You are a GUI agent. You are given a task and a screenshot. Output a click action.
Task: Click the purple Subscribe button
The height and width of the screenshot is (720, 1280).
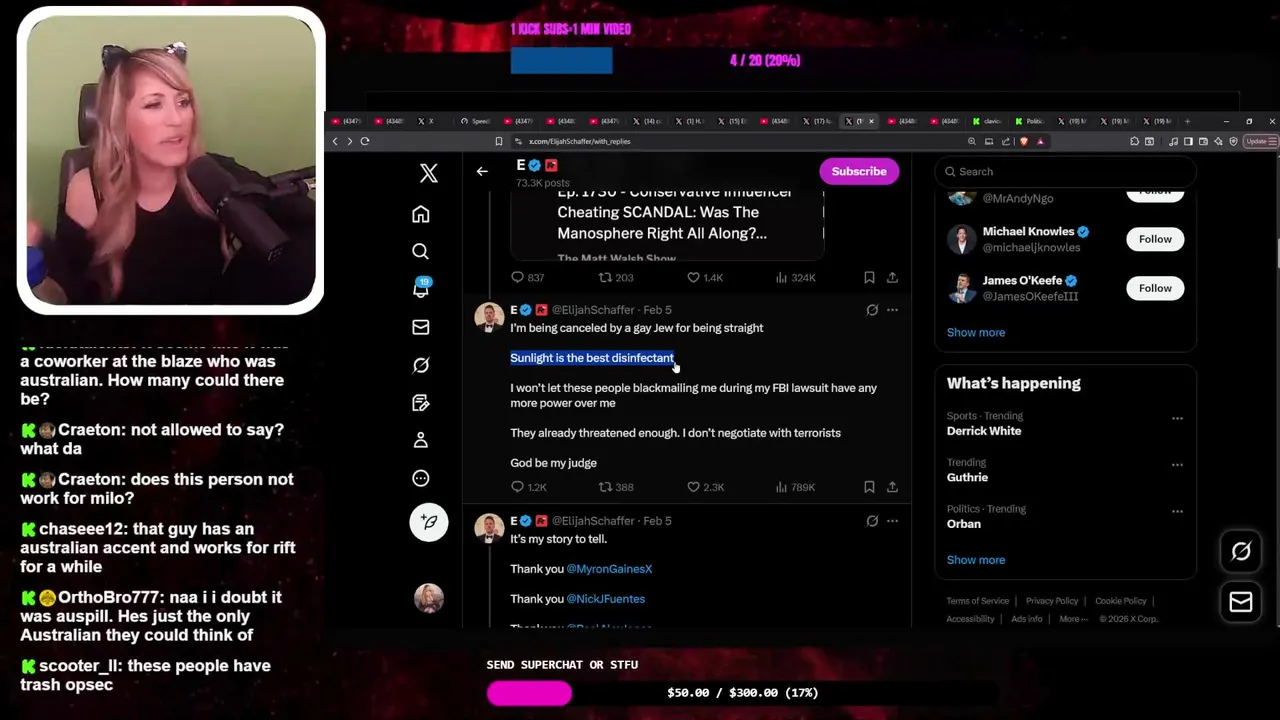[x=859, y=171]
